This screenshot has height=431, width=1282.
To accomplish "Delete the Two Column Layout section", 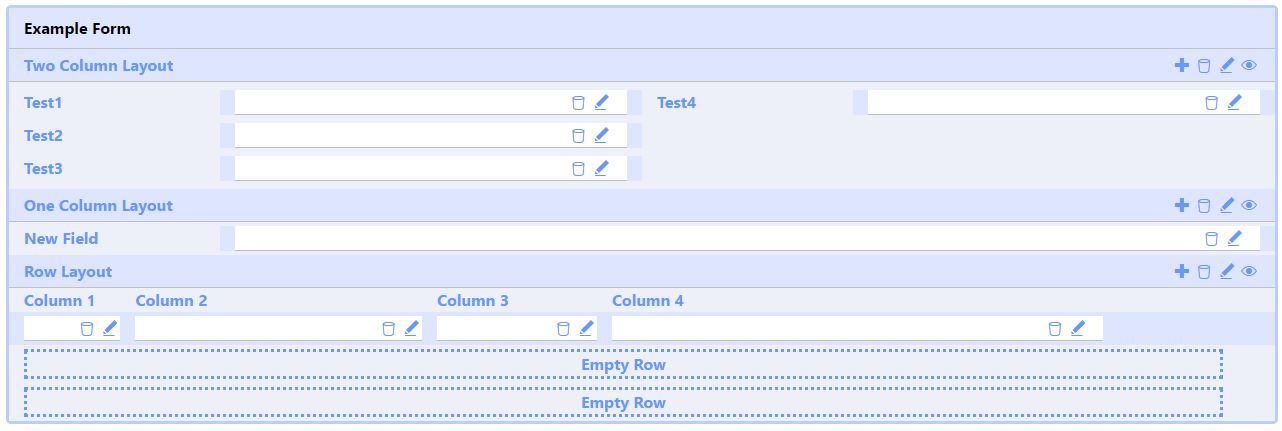I will (x=1204, y=66).
